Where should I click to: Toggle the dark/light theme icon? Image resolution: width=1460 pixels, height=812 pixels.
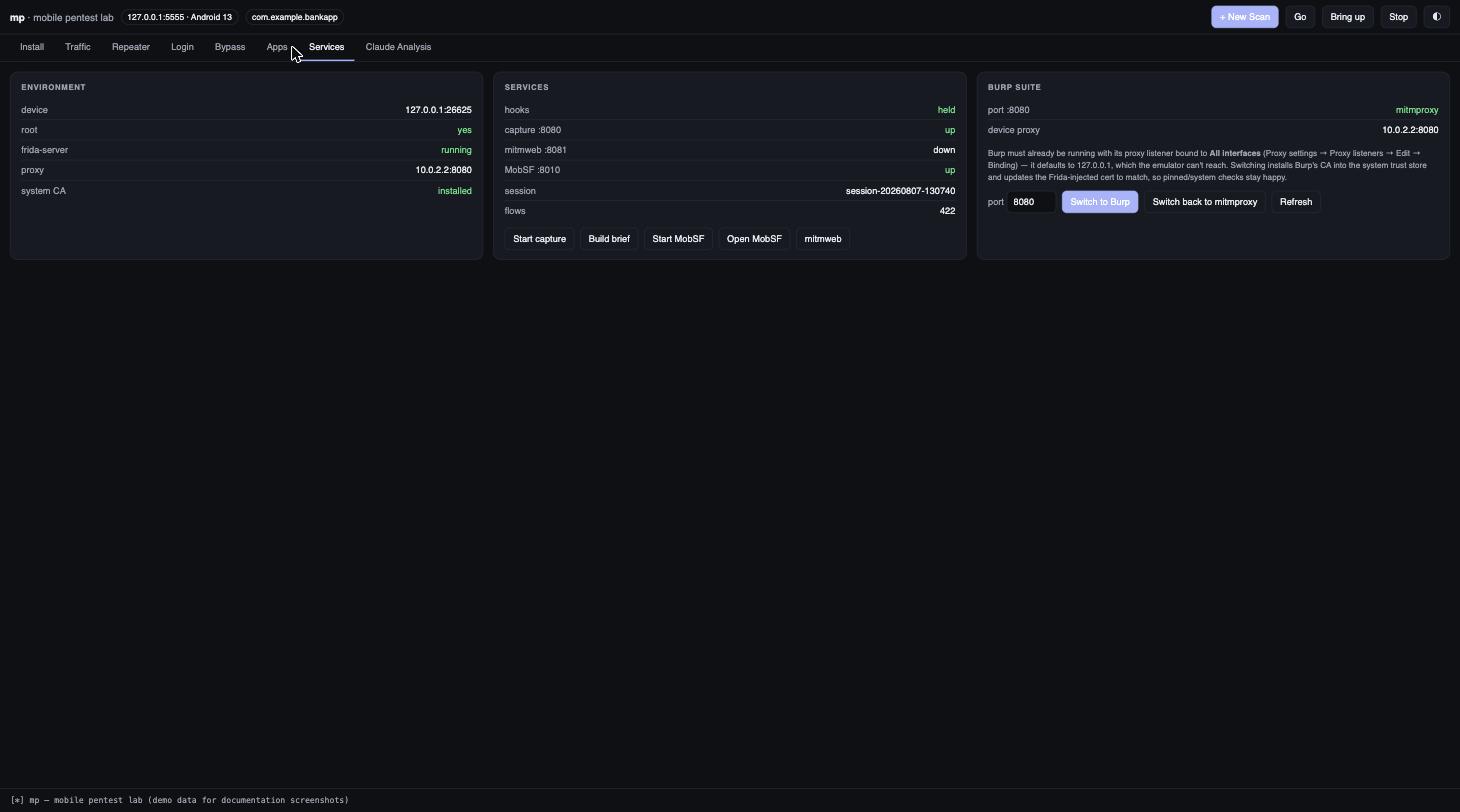pyautogui.click(x=1436, y=17)
